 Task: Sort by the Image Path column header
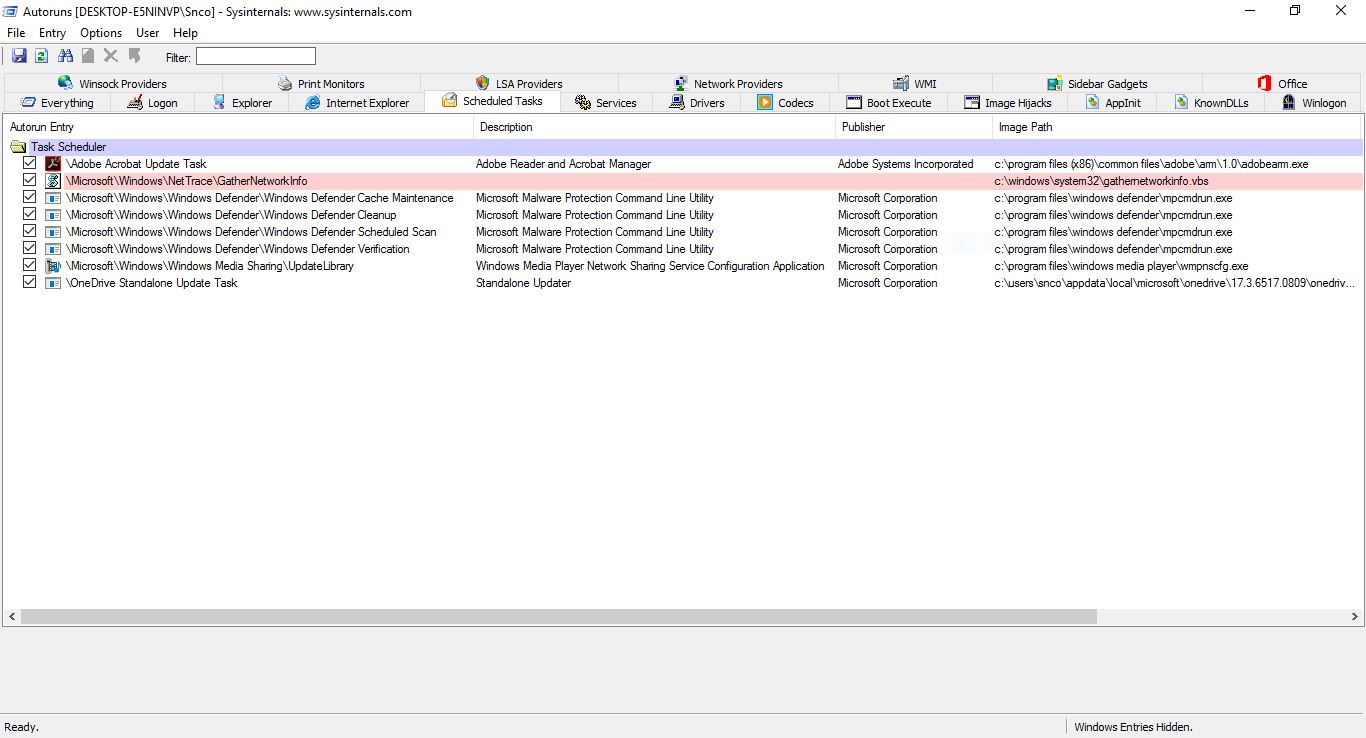pyautogui.click(x=1177, y=127)
